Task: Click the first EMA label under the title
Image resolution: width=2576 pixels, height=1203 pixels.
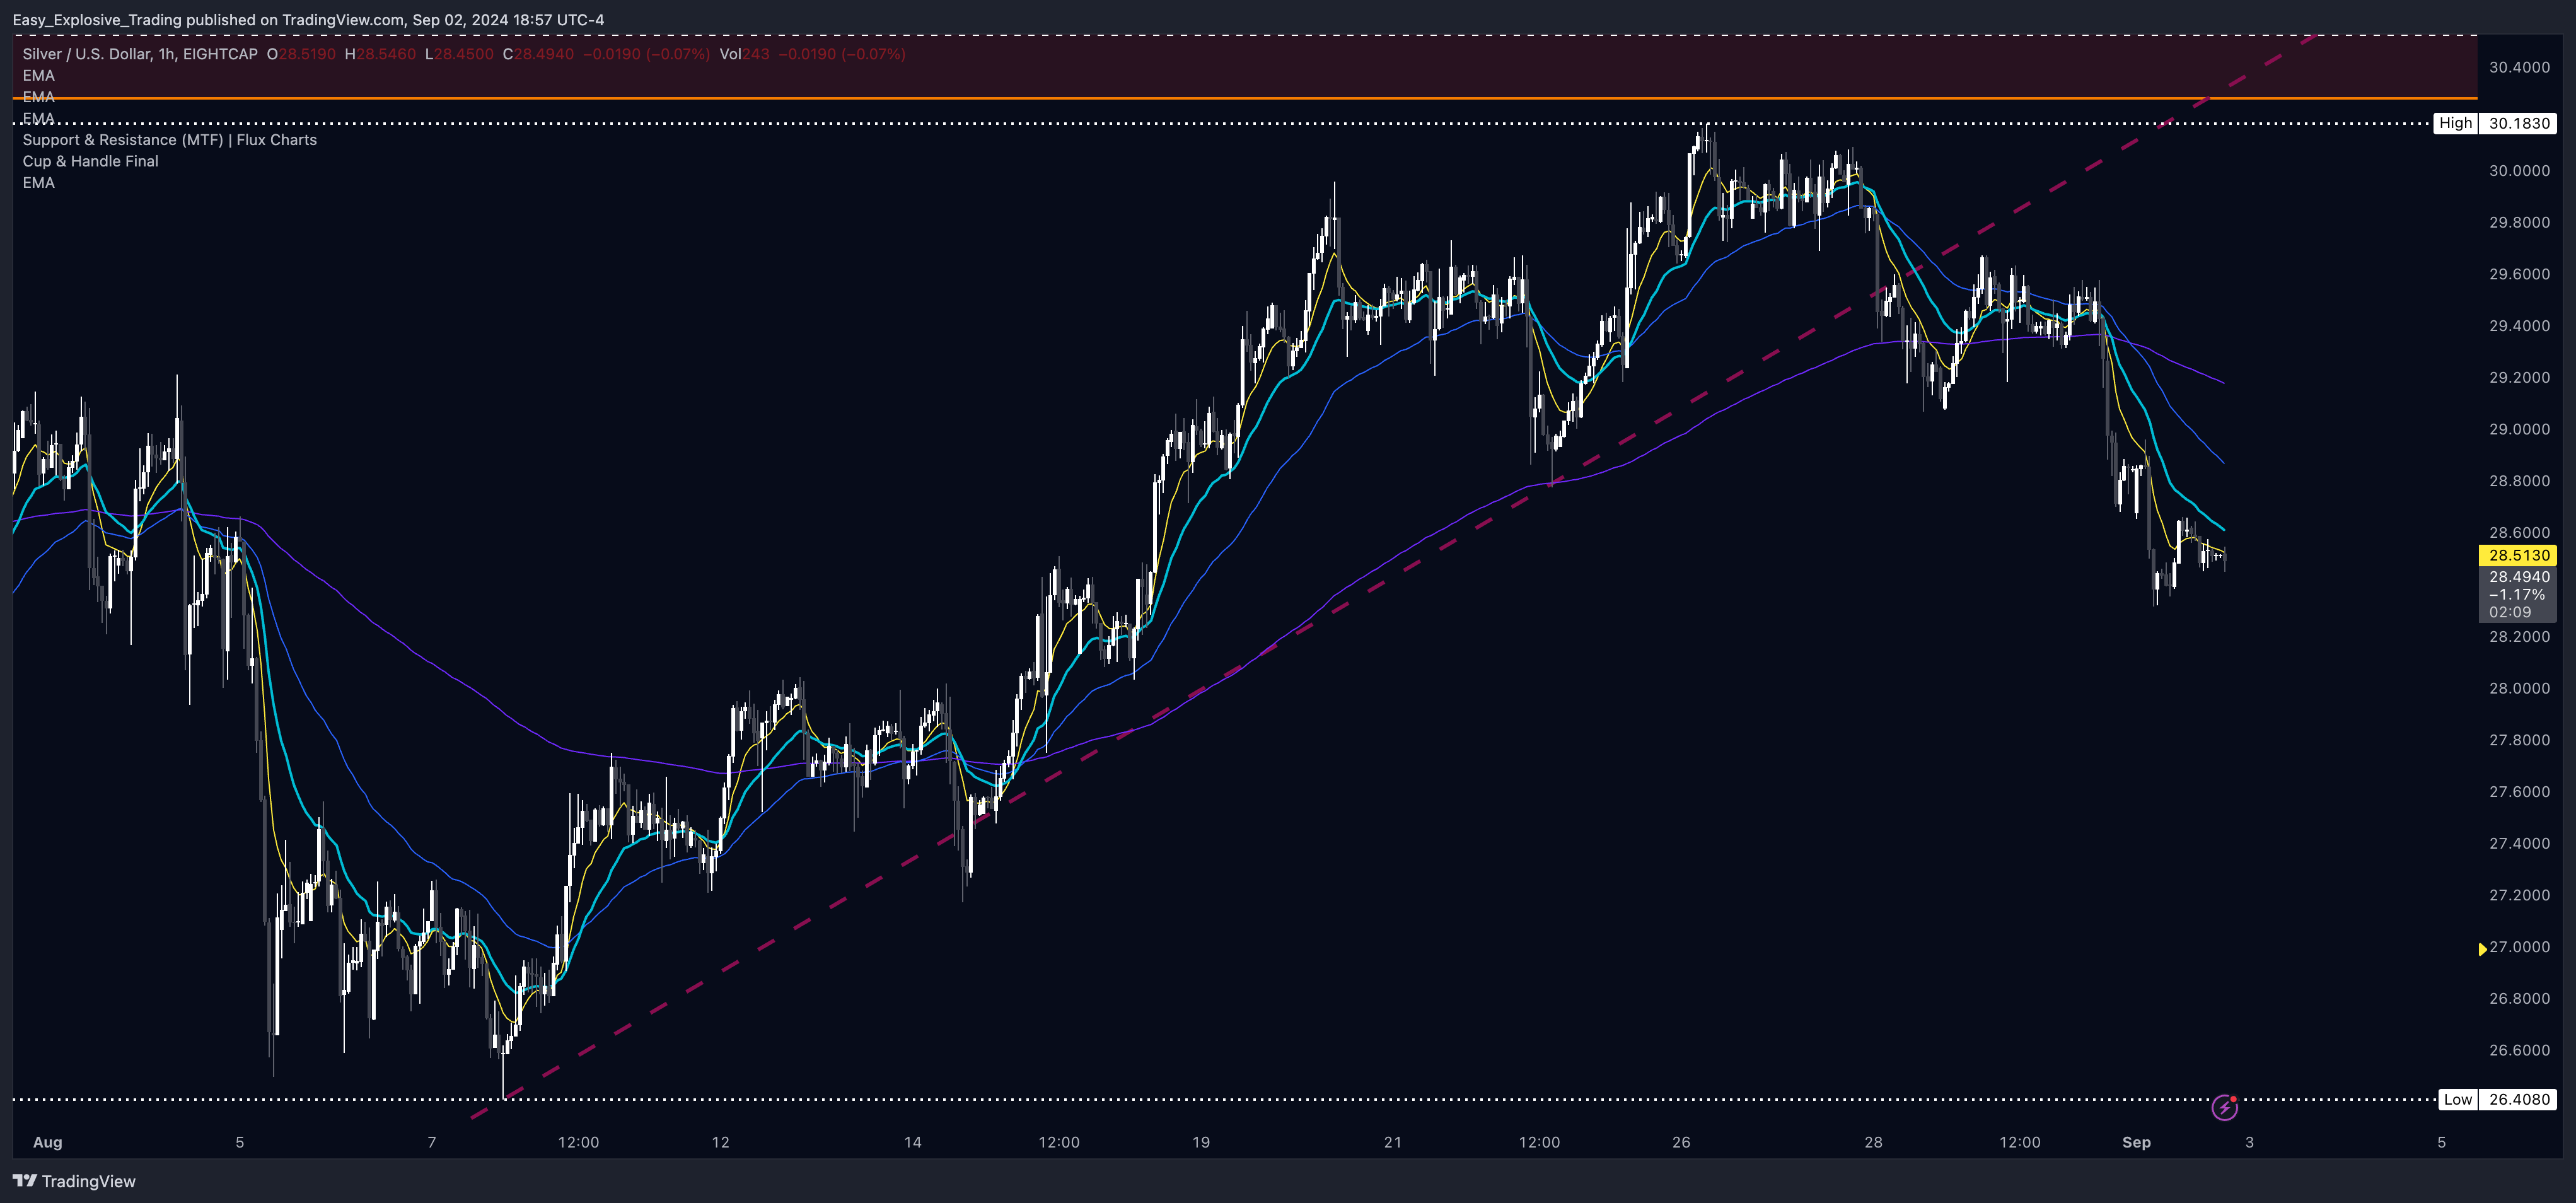Action: point(39,75)
